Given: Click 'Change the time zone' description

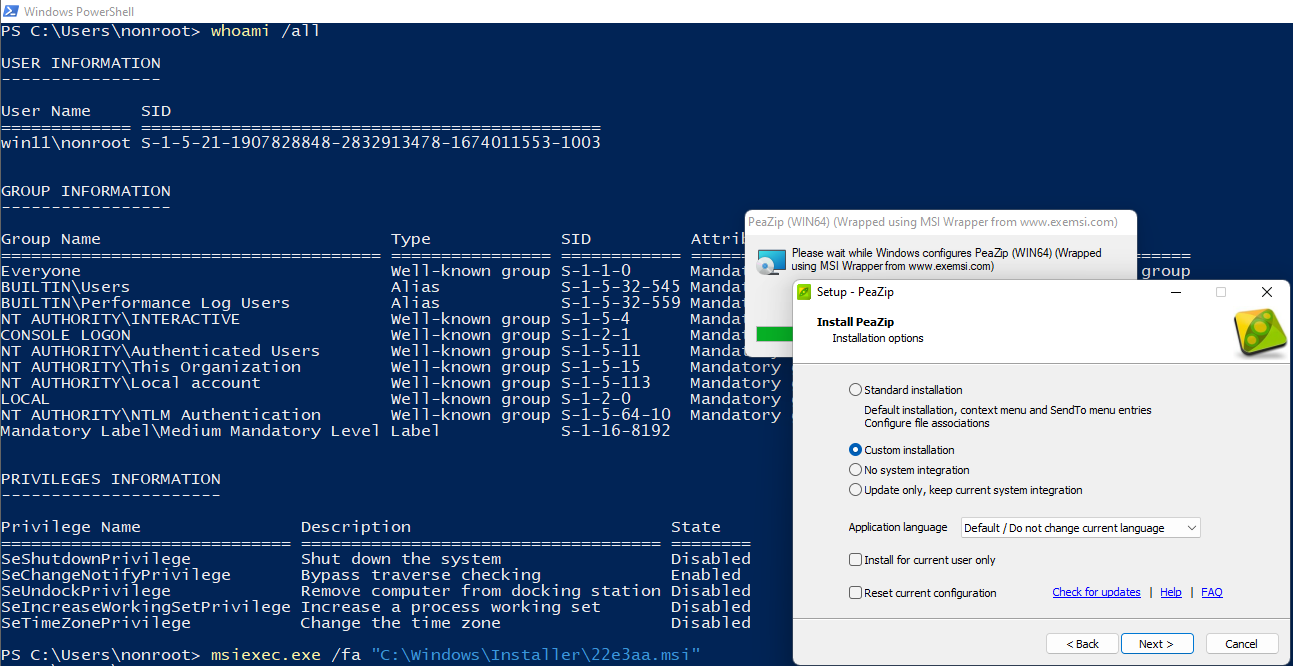Looking at the screenshot, I should pyautogui.click(x=401, y=623).
